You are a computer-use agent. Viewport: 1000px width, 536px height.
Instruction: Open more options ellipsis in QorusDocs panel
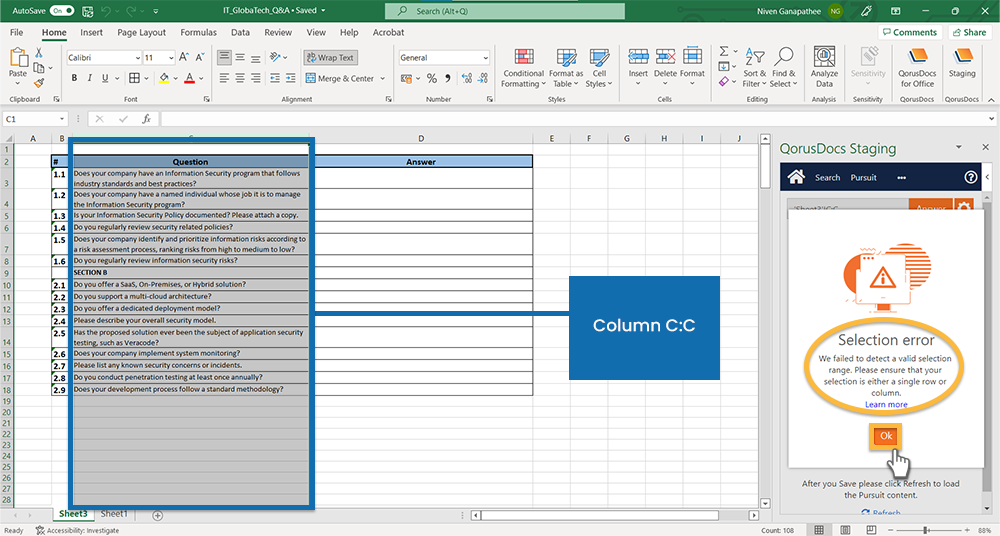pos(901,177)
